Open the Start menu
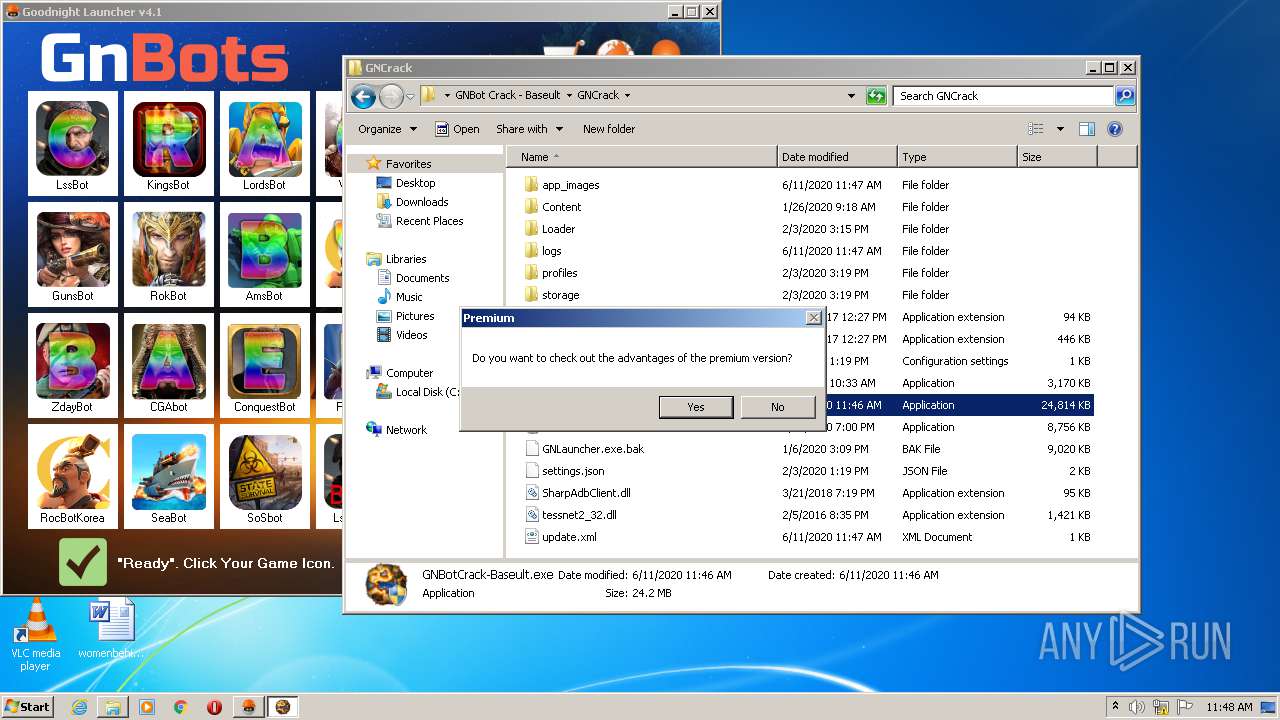Viewport: 1280px width, 720px height. [x=28, y=707]
